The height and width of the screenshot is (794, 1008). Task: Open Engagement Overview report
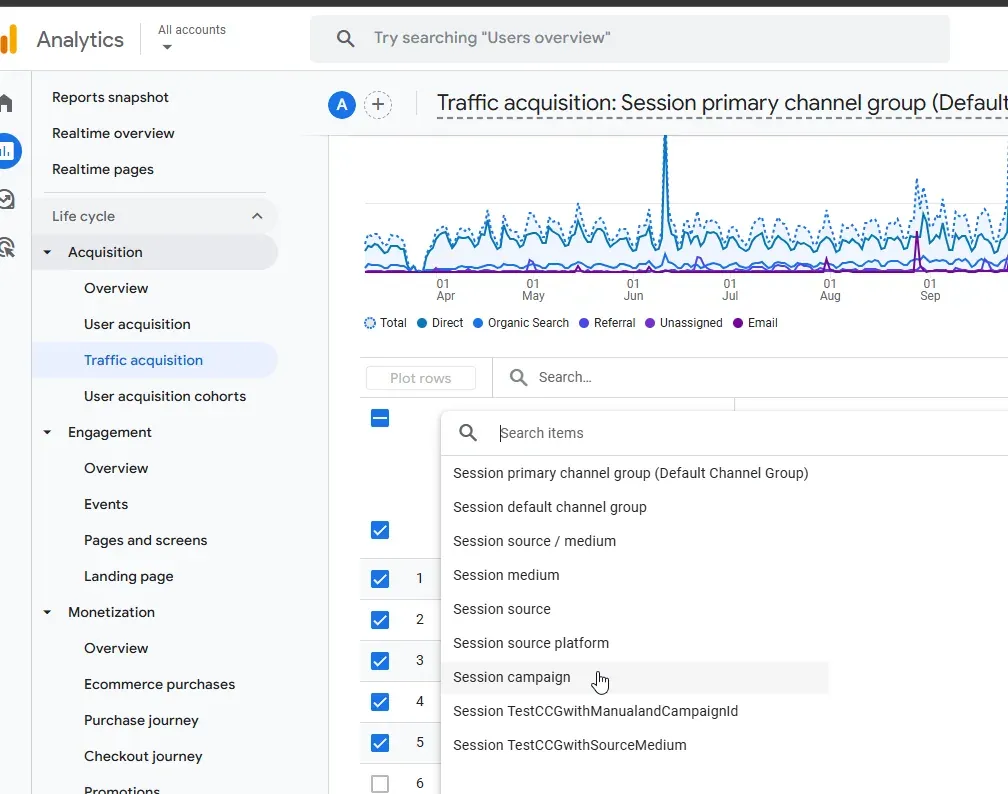(116, 468)
